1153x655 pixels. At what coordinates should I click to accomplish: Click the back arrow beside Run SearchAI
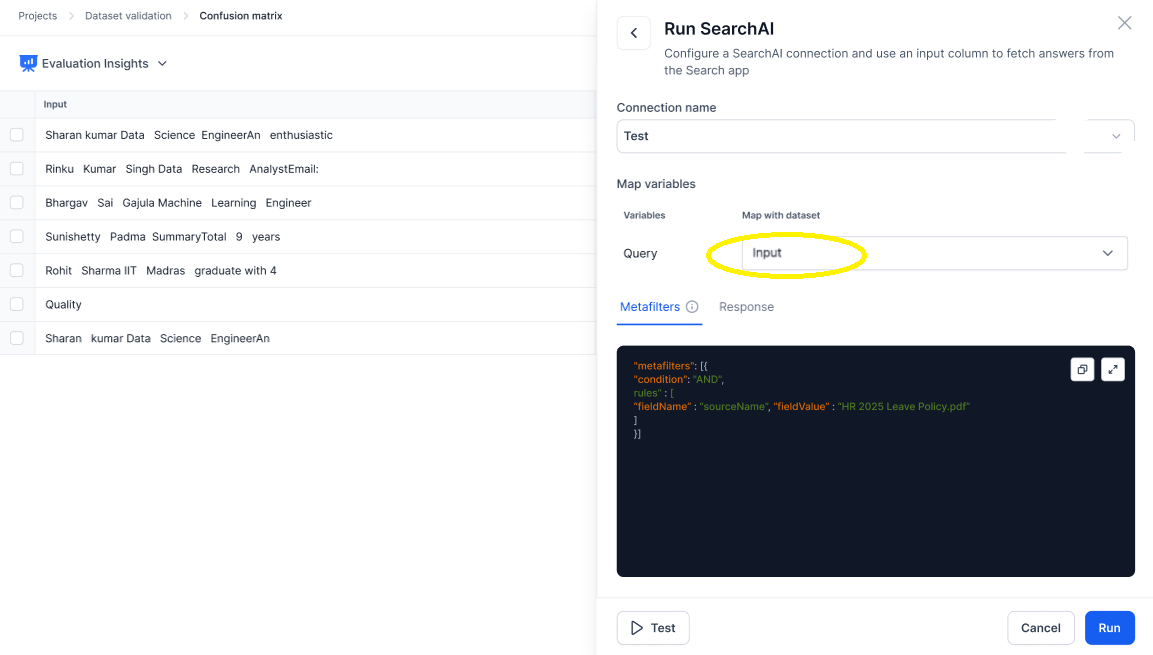click(633, 33)
